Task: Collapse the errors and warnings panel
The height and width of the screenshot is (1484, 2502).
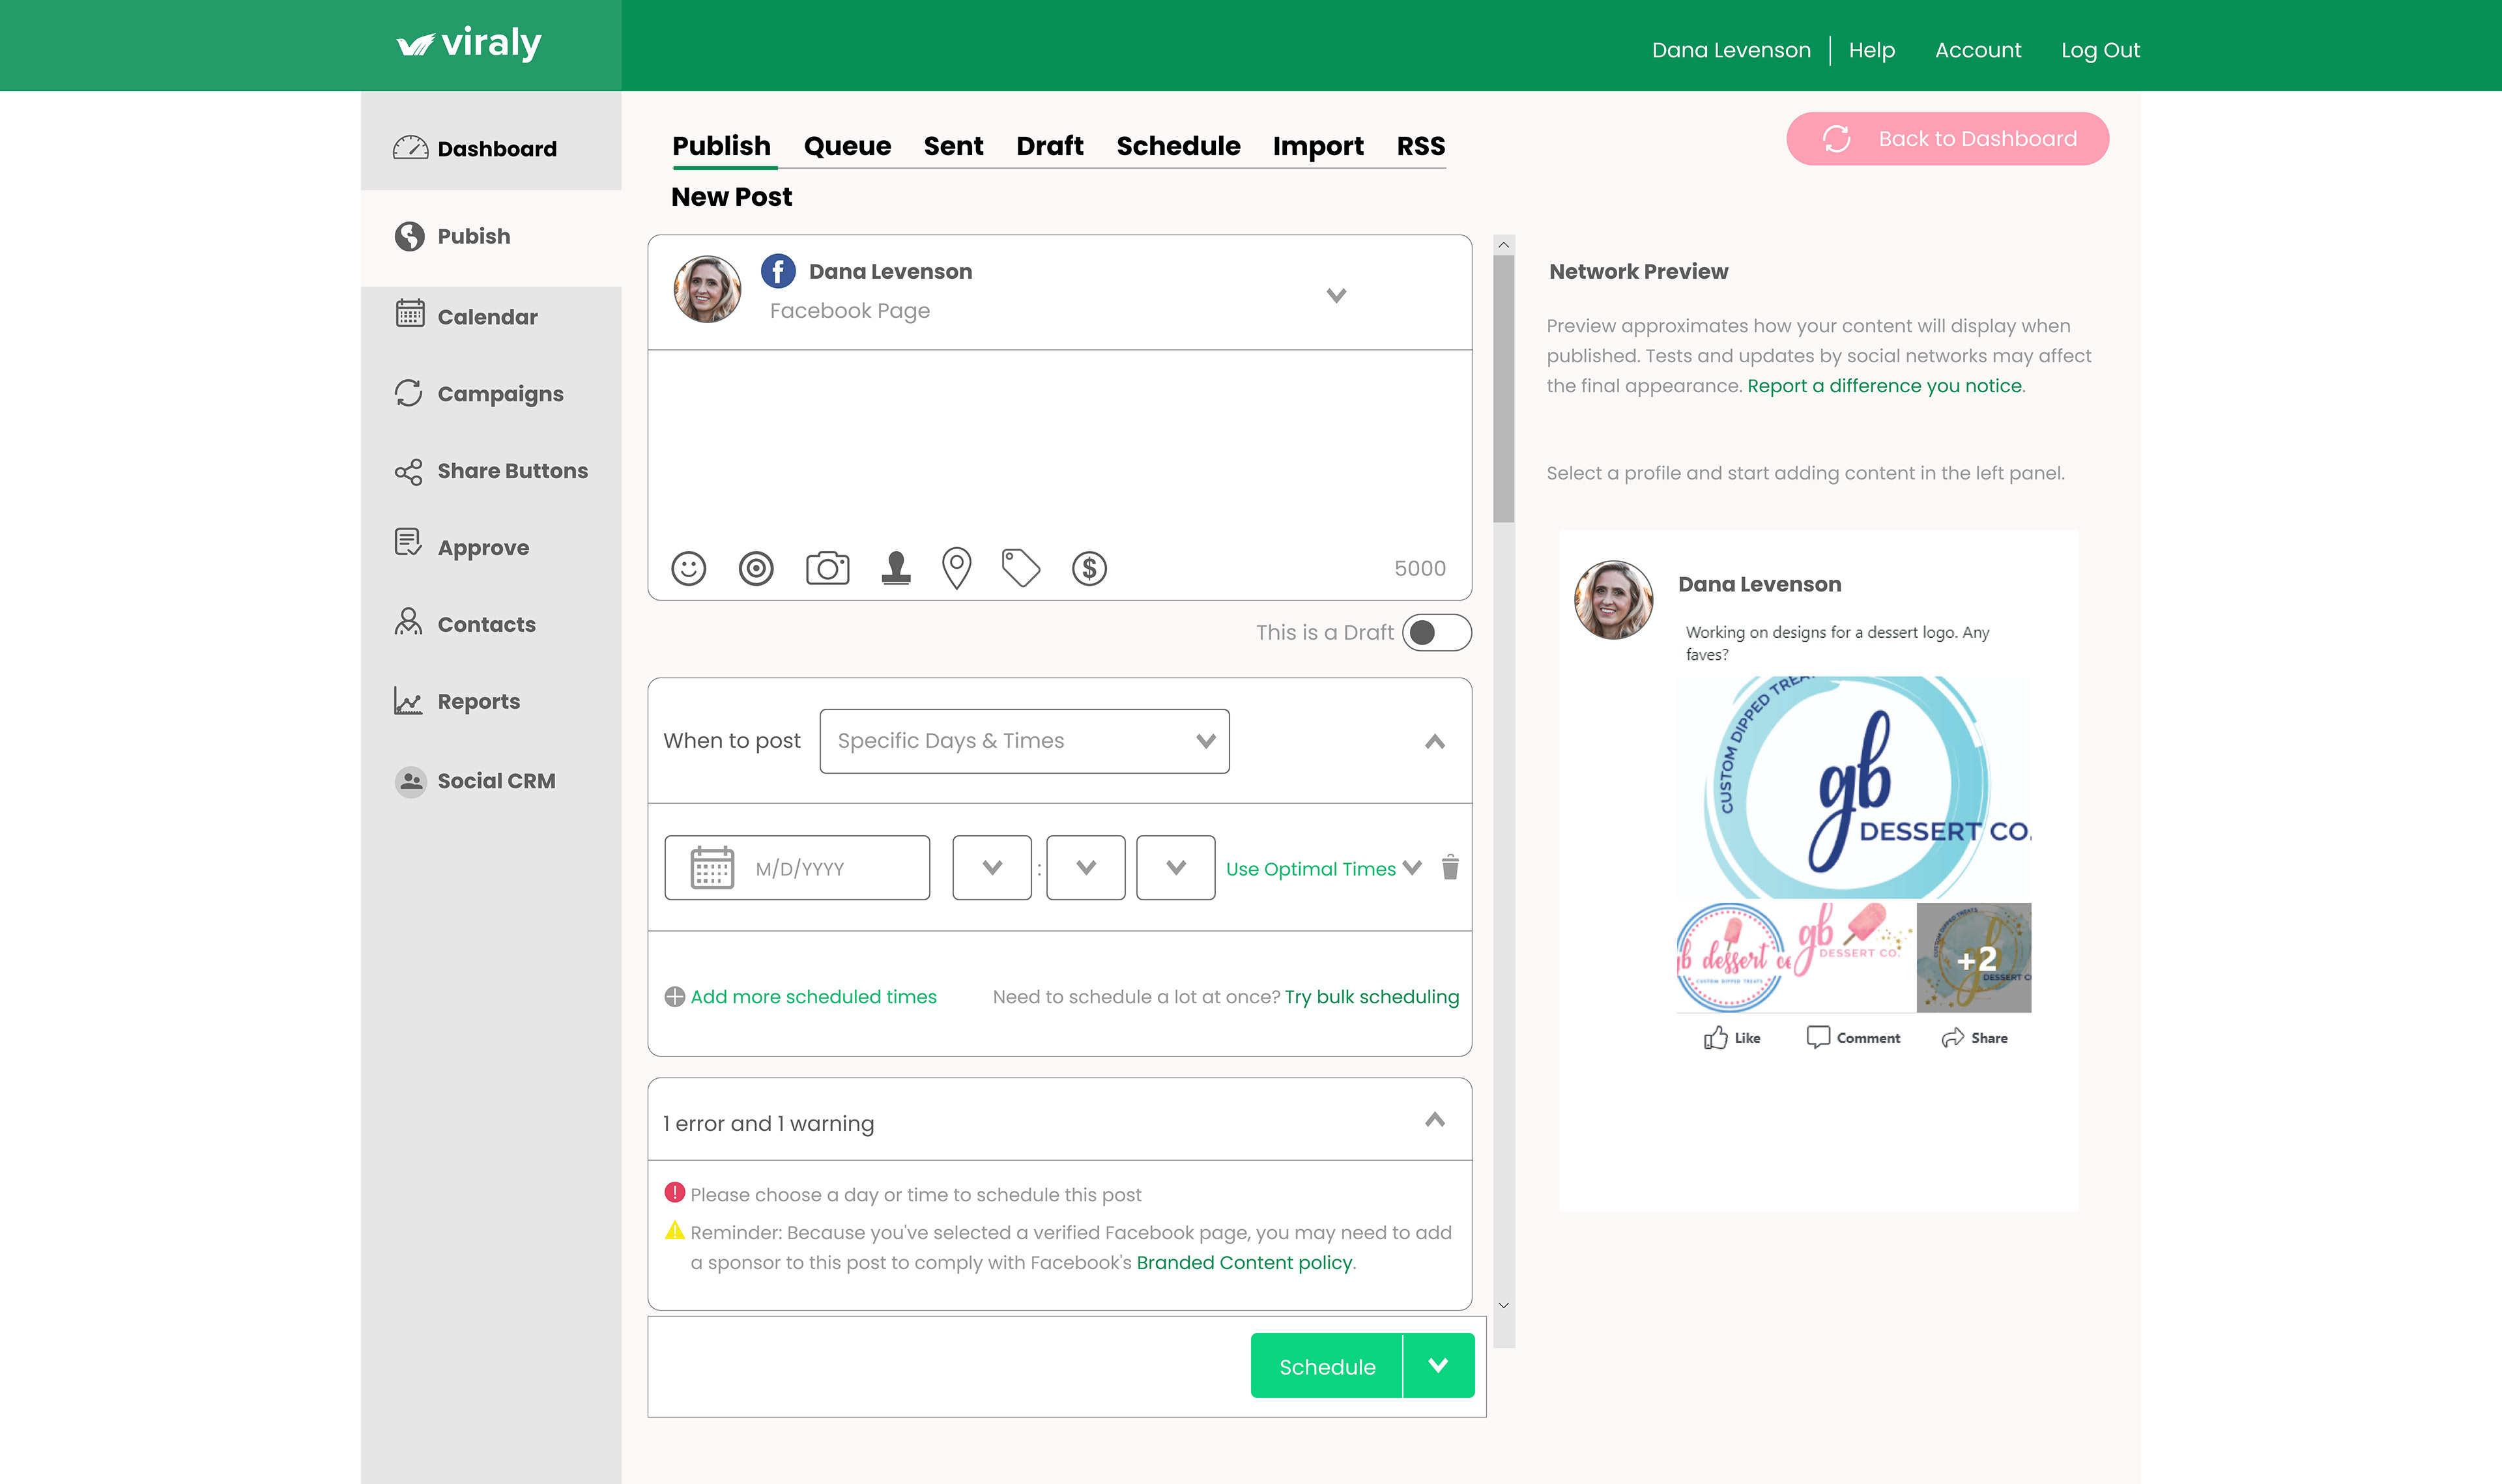Action: pos(1435,1119)
